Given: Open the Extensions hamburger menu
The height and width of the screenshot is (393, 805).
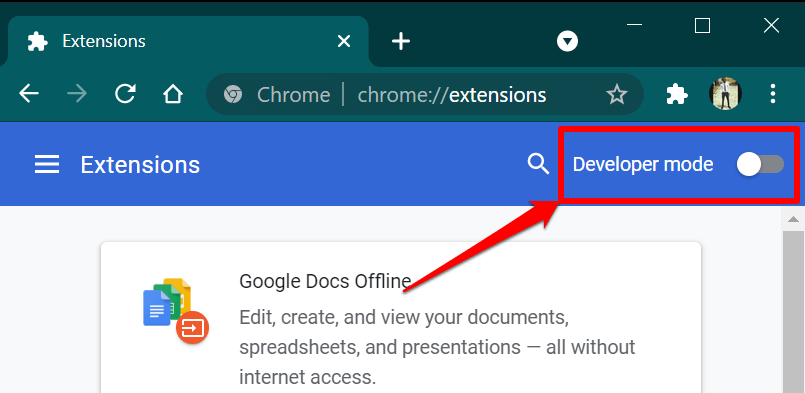Looking at the screenshot, I should pos(47,165).
